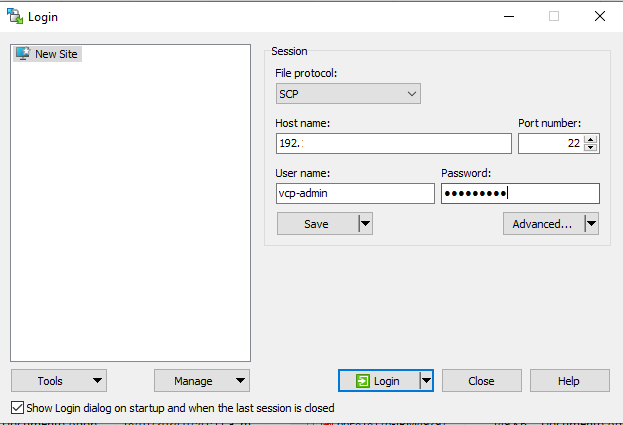
Task: Click the Advanced... button
Action: [x=544, y=224]
